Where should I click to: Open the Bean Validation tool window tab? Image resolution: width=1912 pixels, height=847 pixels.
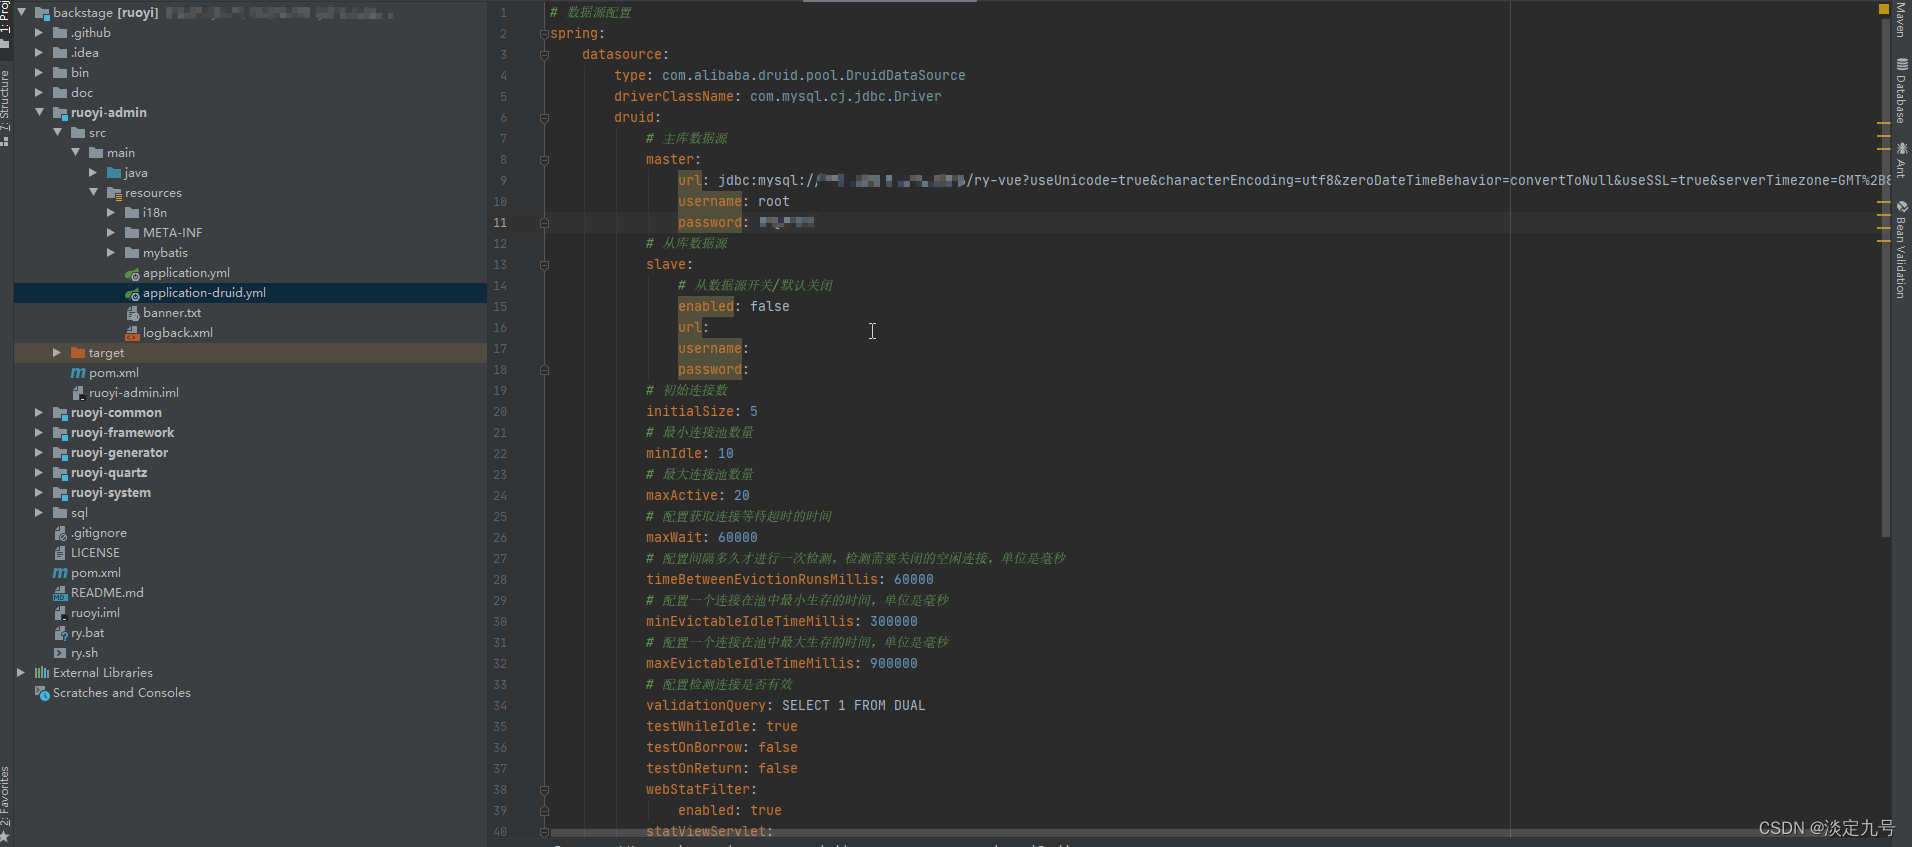click(x=1900, y=249)
